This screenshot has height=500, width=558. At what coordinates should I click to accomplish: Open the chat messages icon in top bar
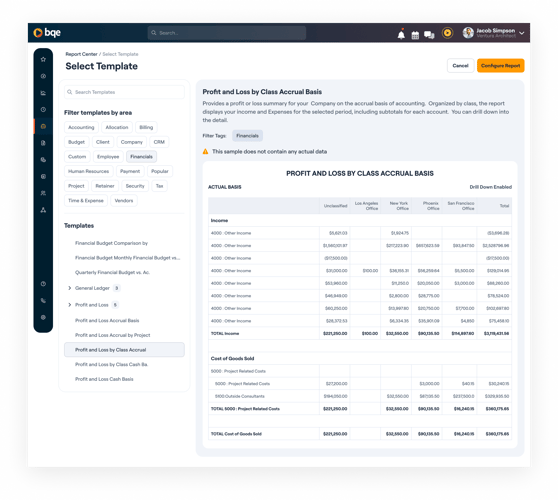tap(429, 35)
